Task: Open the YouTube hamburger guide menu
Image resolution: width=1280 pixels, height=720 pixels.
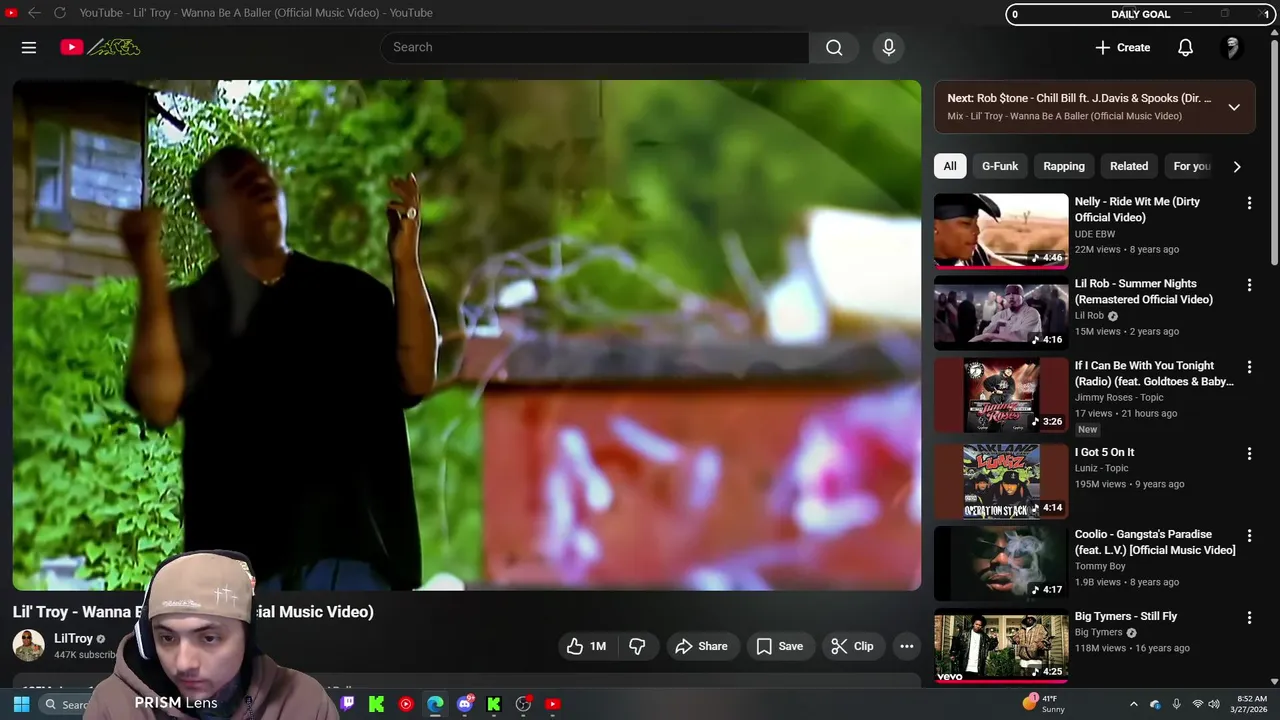Action: (x=29, y=47)
